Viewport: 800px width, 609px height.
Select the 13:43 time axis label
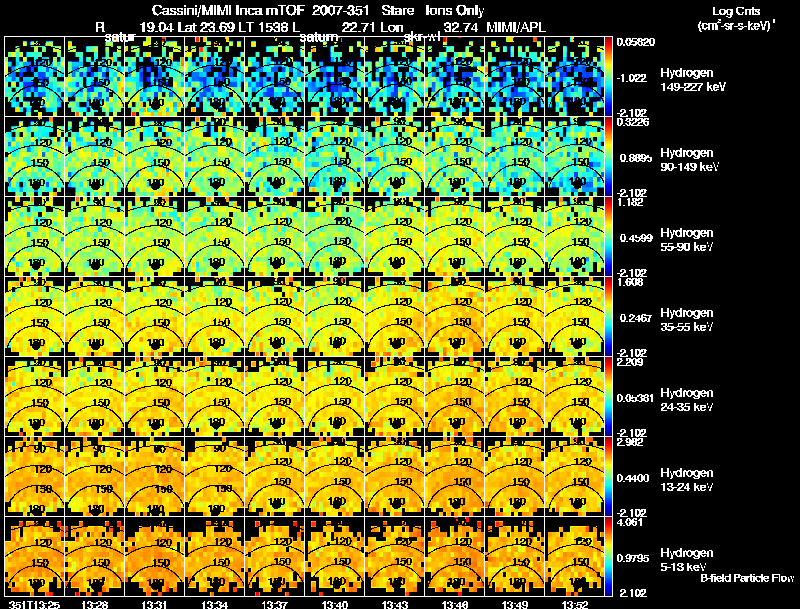pyautogui.click(x=395, y=604)
